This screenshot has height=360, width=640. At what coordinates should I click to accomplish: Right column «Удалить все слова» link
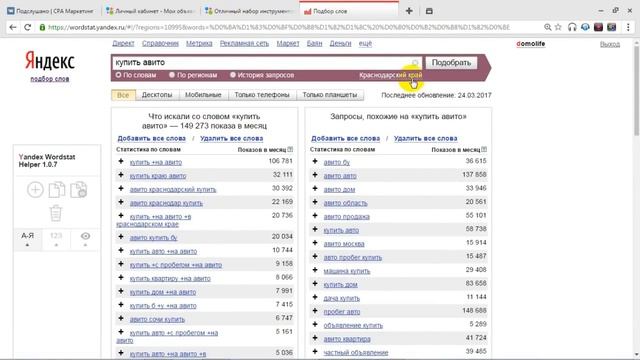[425, 138]
